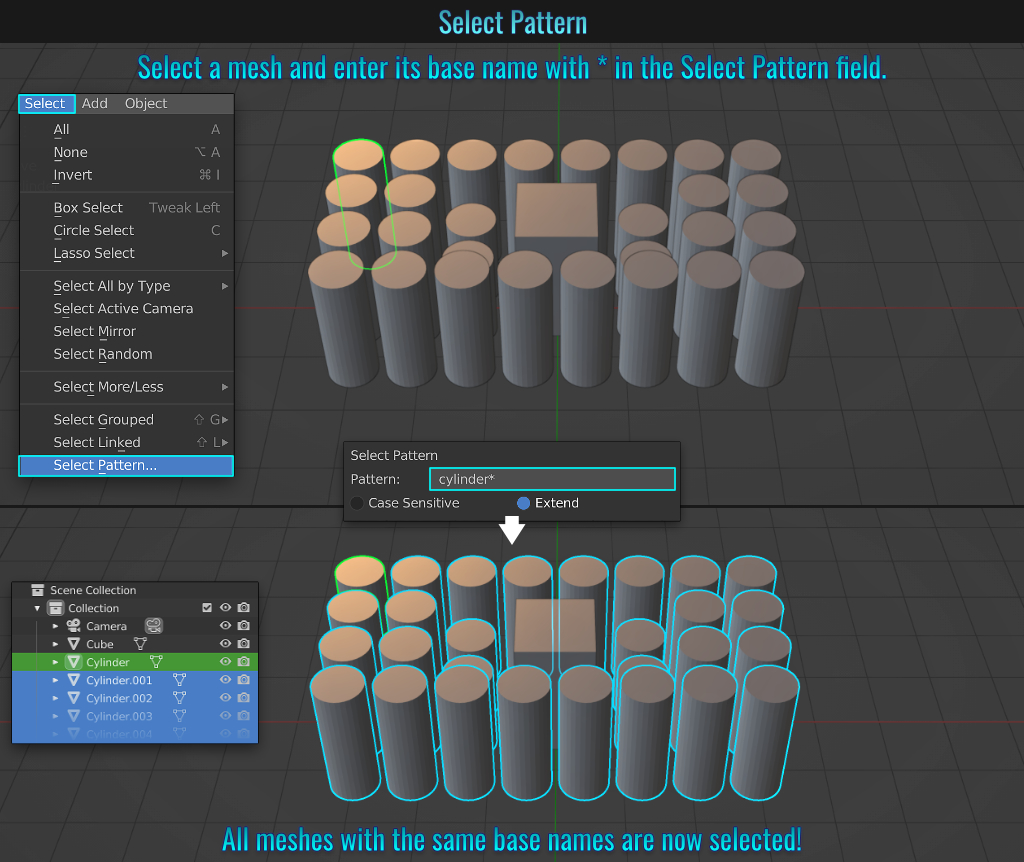Screen dimensions: 1024x862
Task: Open the Object menu
Action: tap(146, 103)
